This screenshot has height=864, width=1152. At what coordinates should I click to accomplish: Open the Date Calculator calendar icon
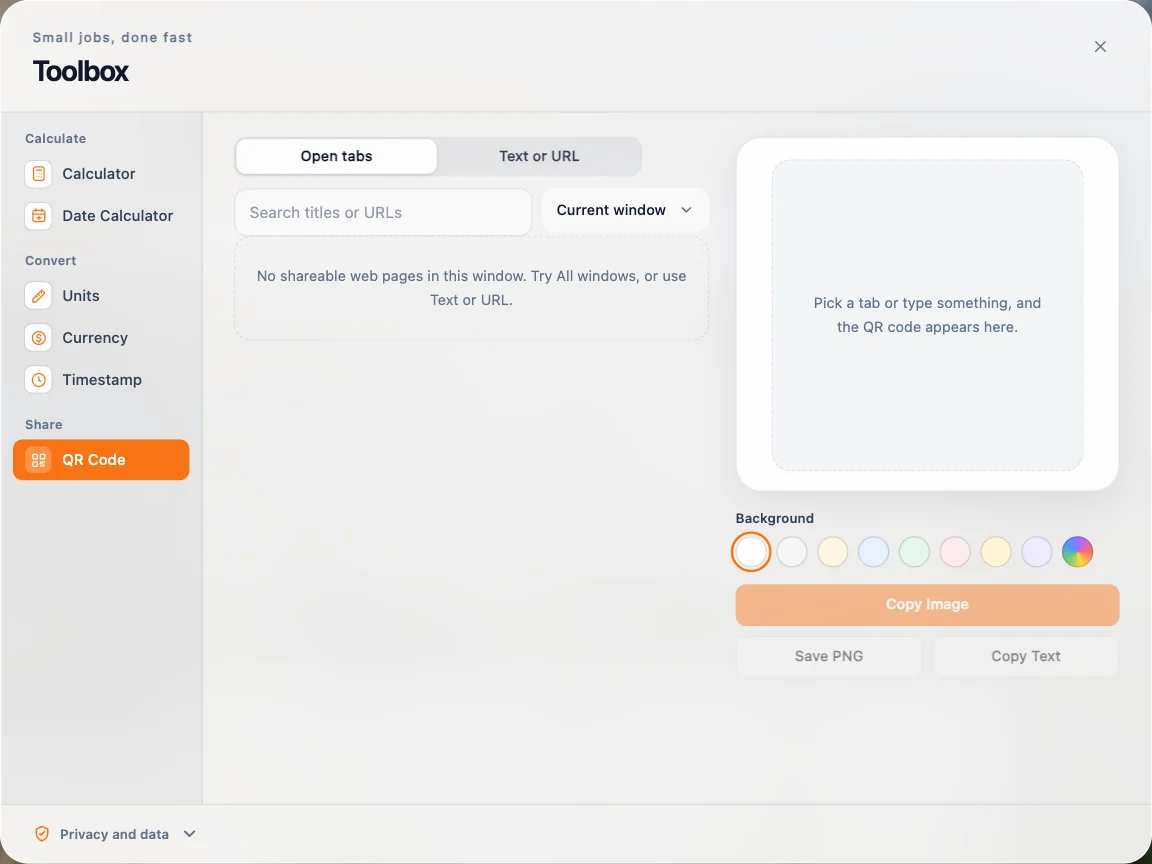coord(38,216)
